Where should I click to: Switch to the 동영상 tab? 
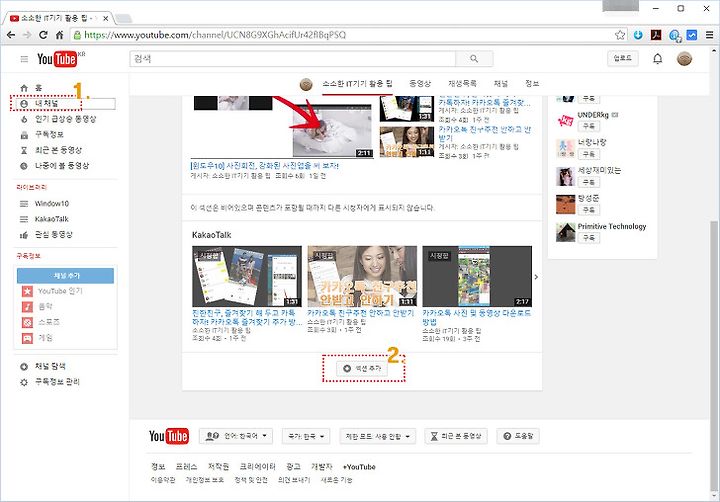[420, 84]
